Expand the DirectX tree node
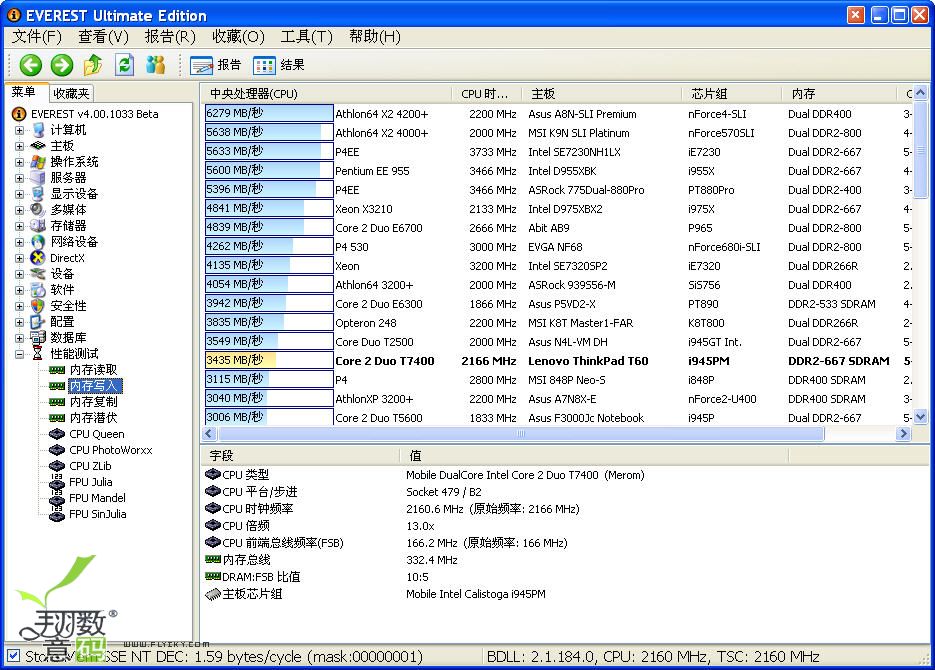This screenshot has height=670, width=935. [19, 258]
